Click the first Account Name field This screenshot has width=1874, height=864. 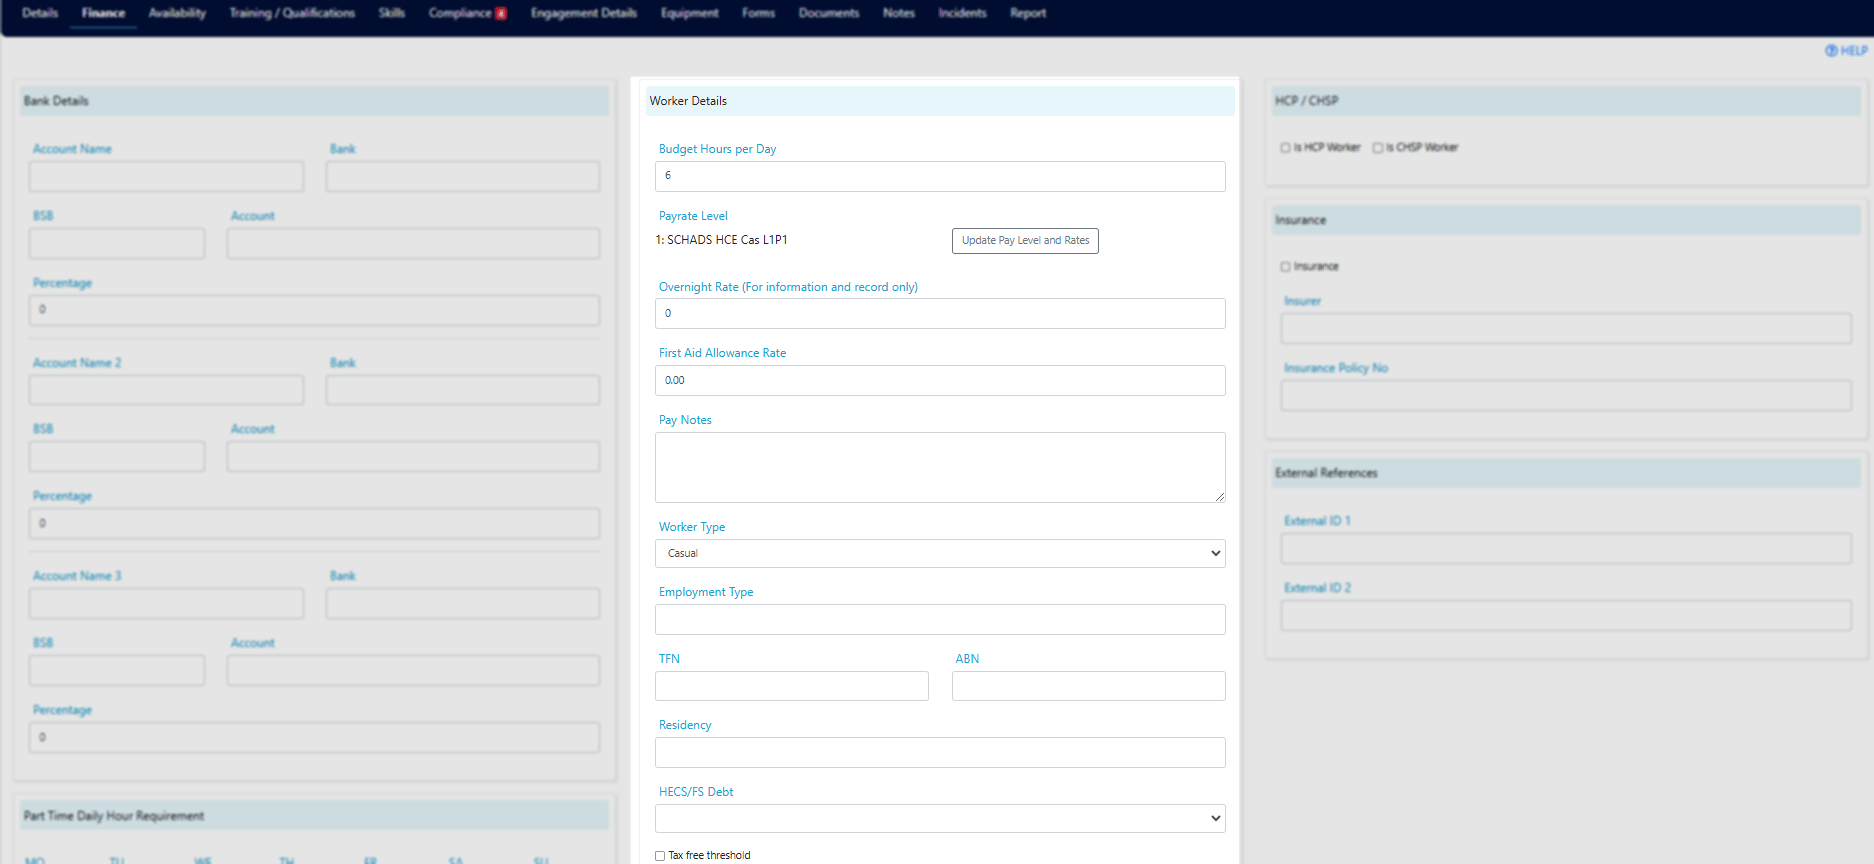point(166,177)
